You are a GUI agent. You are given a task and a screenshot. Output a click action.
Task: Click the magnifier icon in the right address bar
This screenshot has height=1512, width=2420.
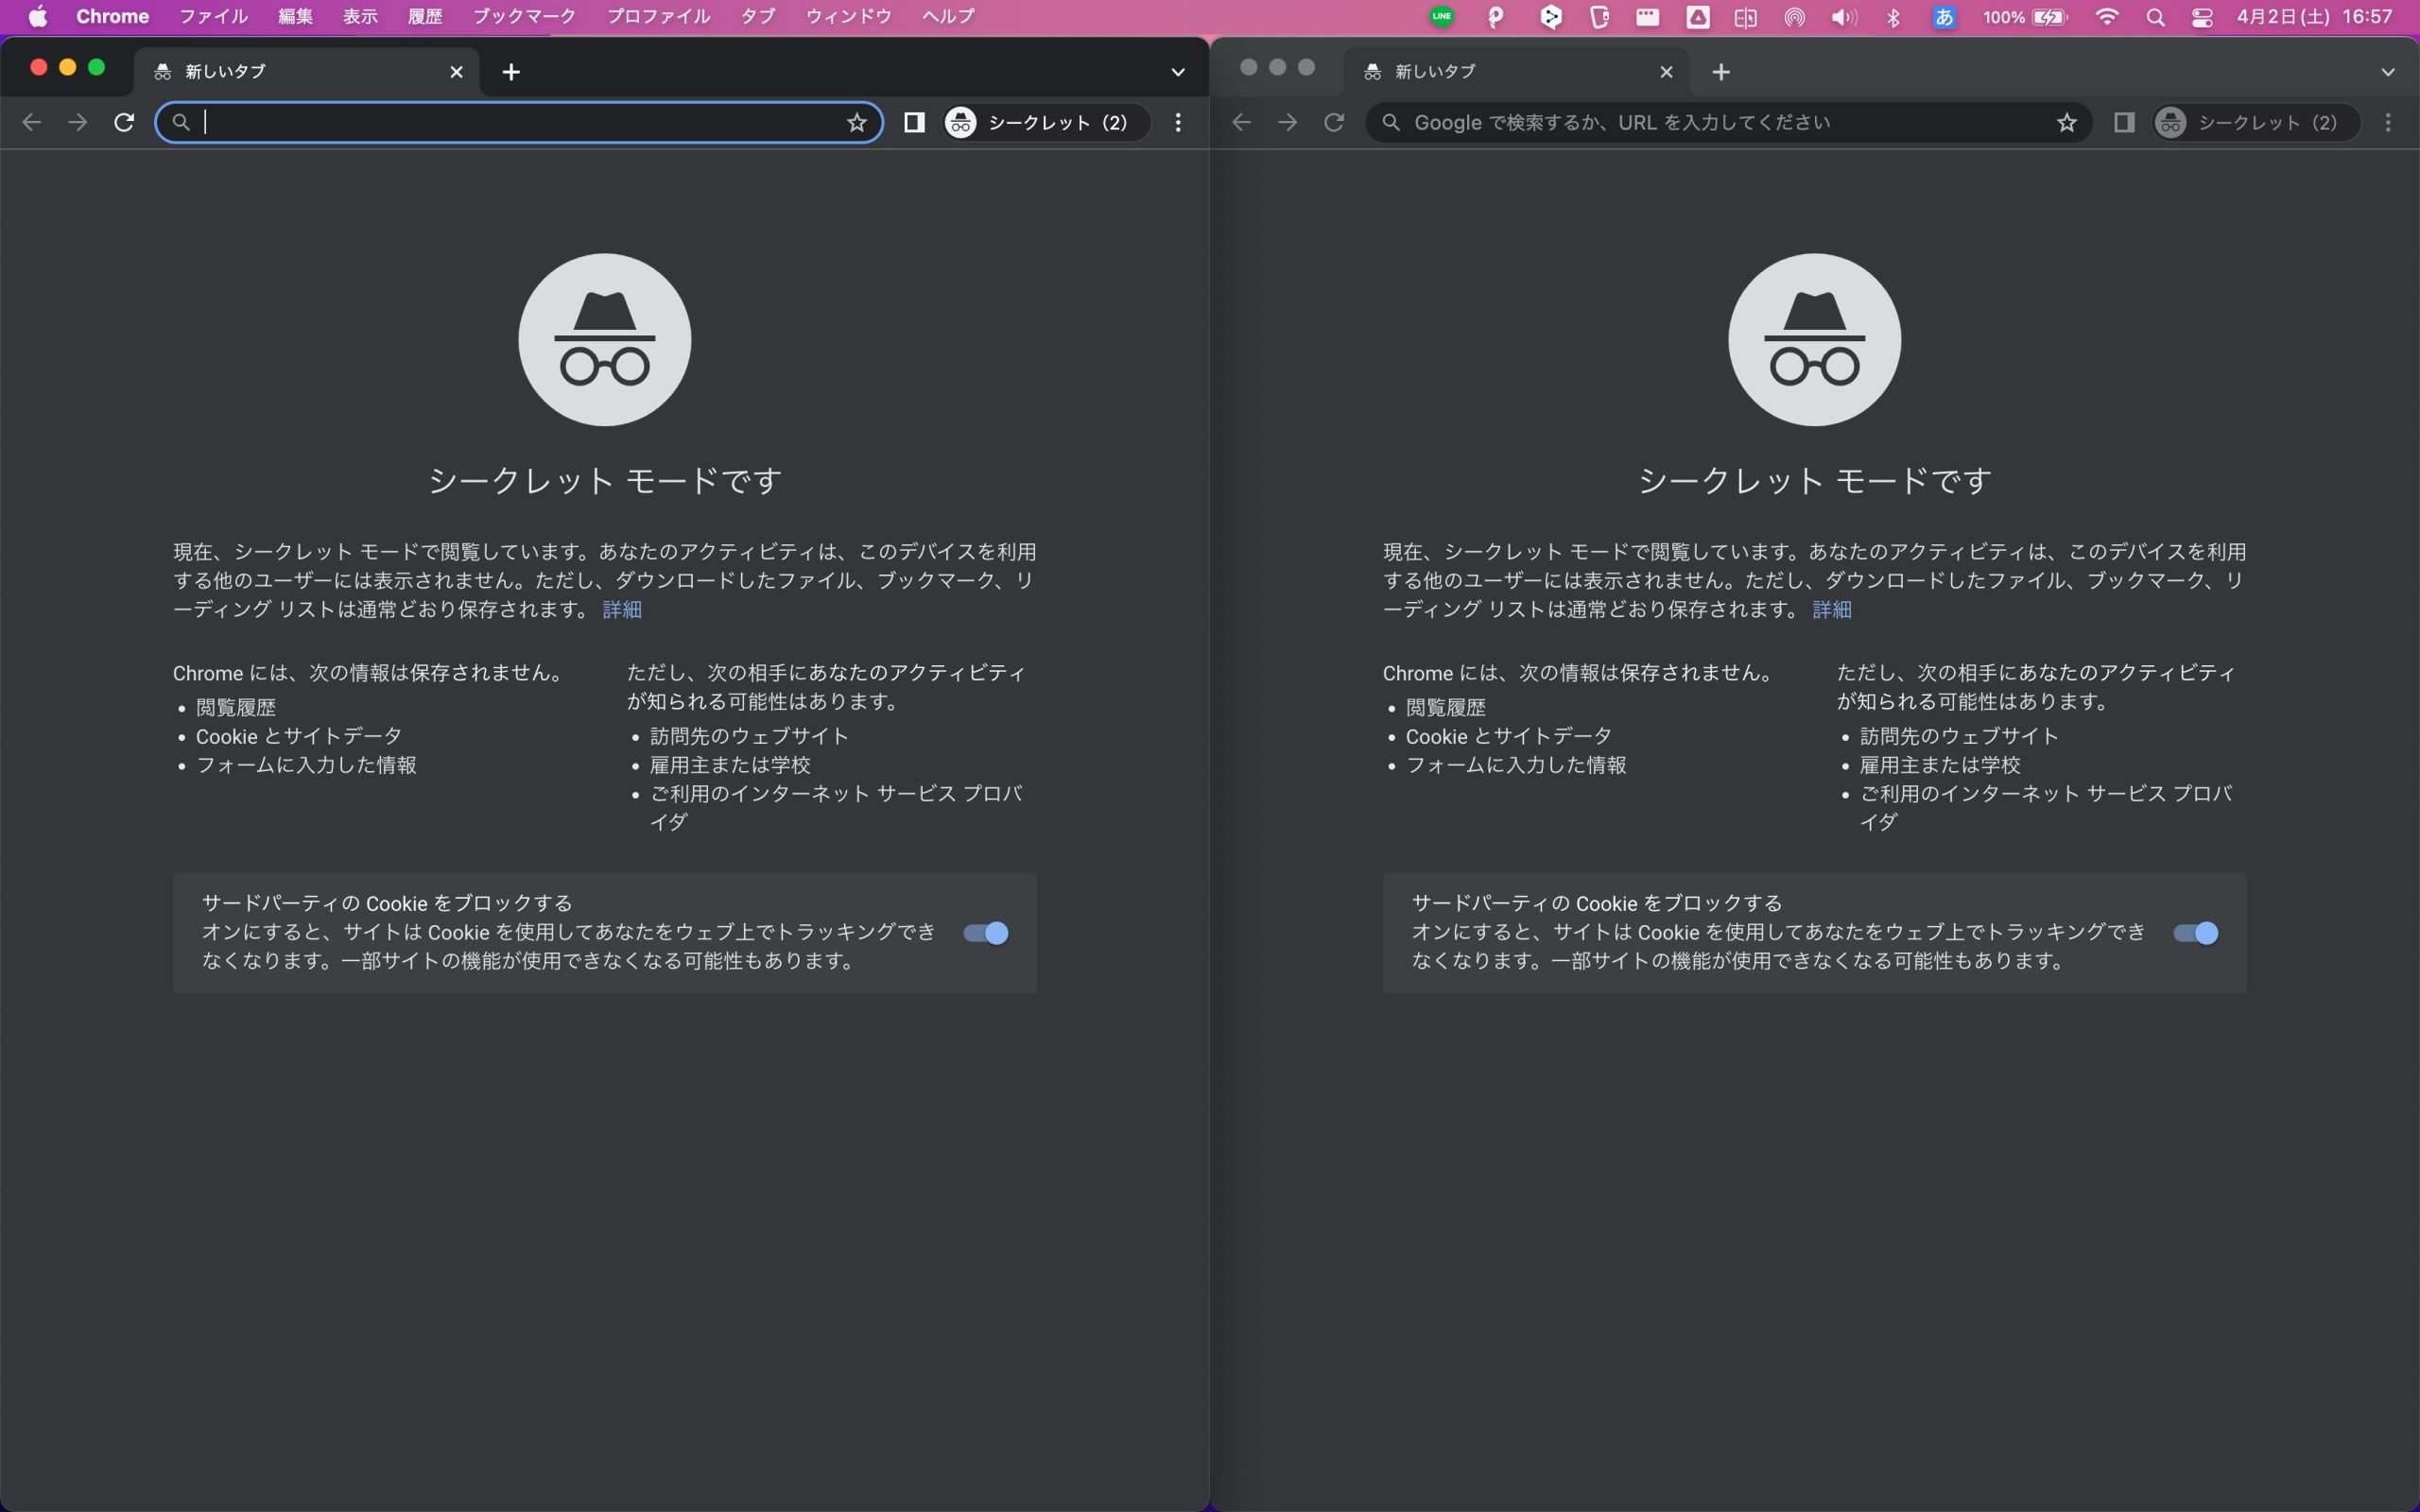pos(1391,122)
